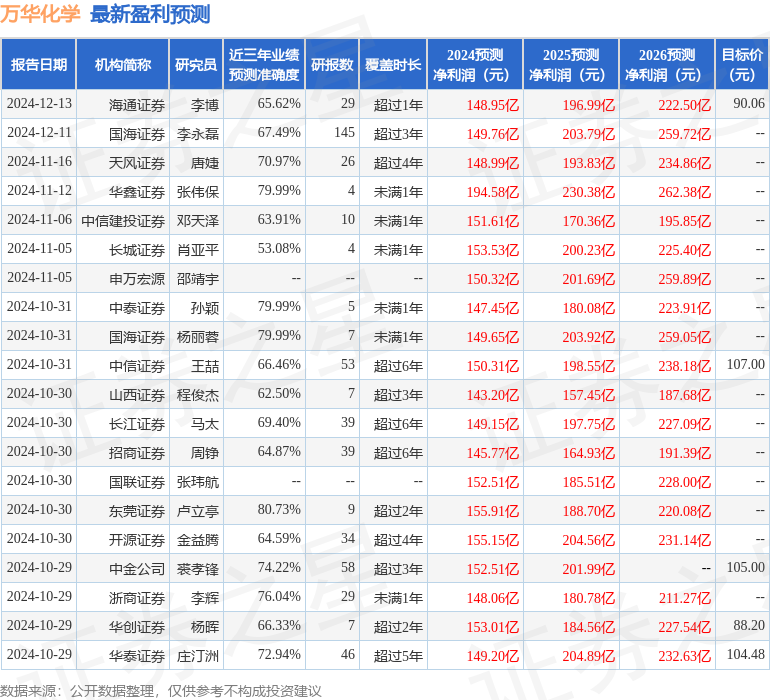Viewport: 770px width, 700px height.
Task: Click accuracy value 80.73%
Action: coord(279,509)
